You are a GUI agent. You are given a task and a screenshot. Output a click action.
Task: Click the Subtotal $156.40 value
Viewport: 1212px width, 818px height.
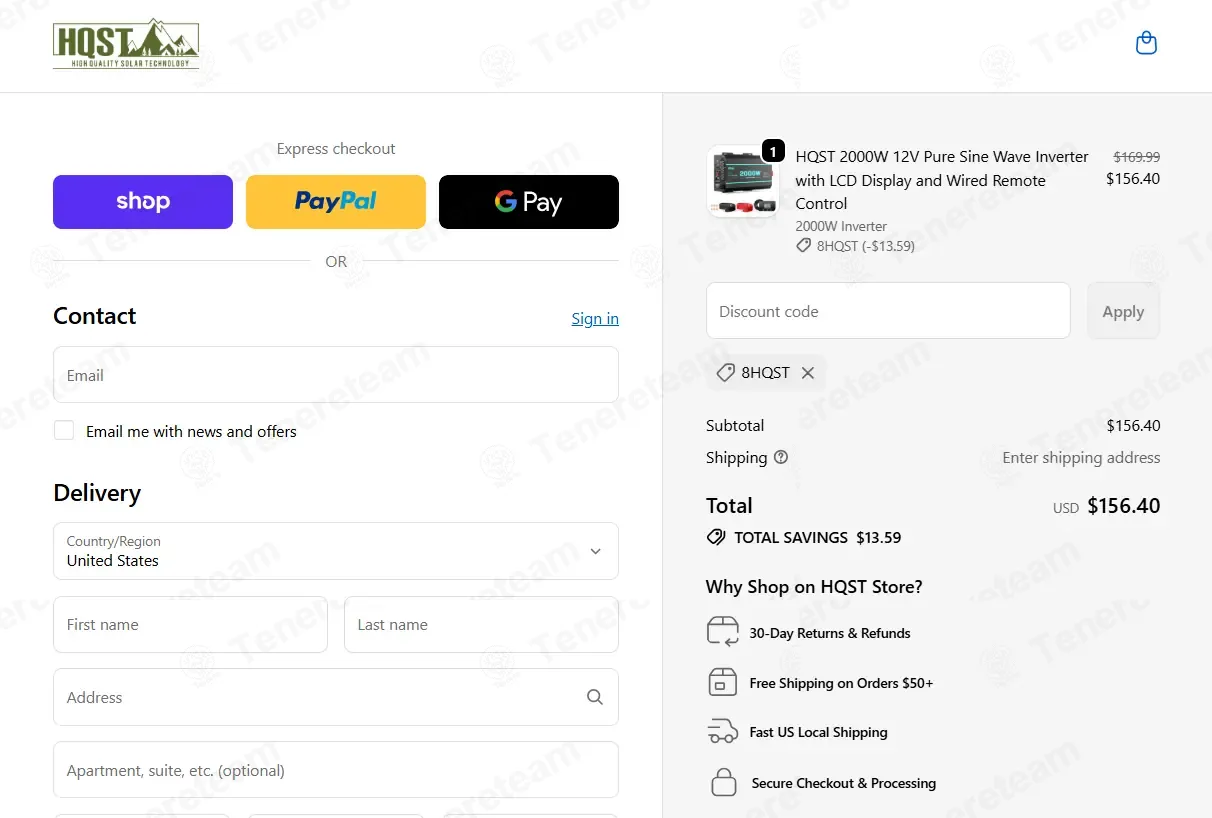(1133, 426)
